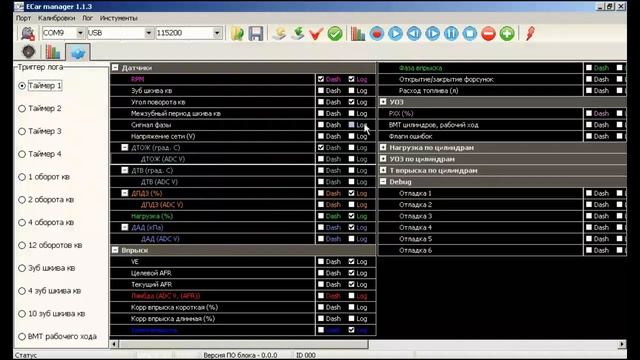Click the scrollbar right arrow
The height and width of the screenshot is (360, 640).
[x=622, y=344]
